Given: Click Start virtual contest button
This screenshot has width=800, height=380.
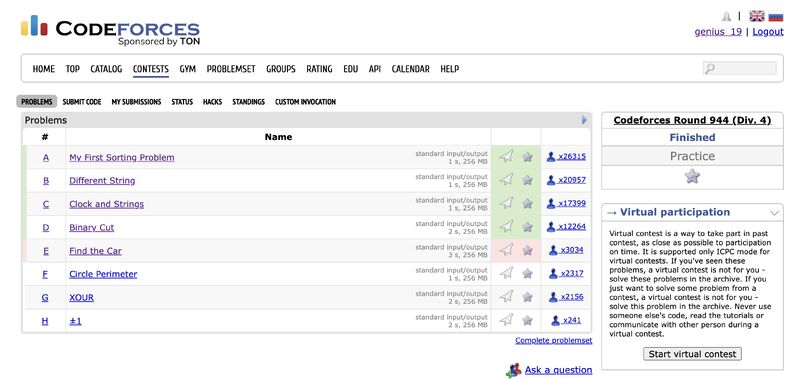Looking at the screenshot, I should [x=692, y=354].
